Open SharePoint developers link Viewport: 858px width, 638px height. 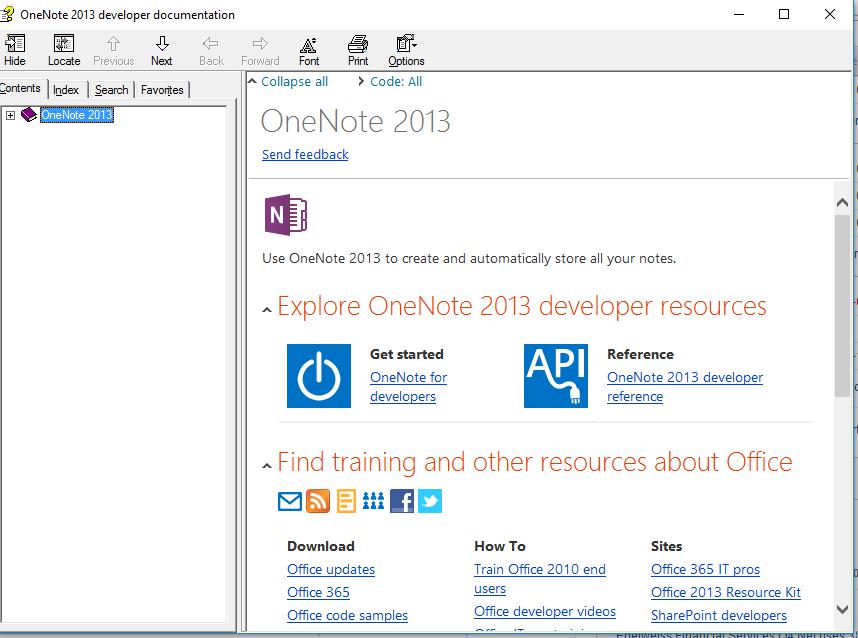click(719, 616)
